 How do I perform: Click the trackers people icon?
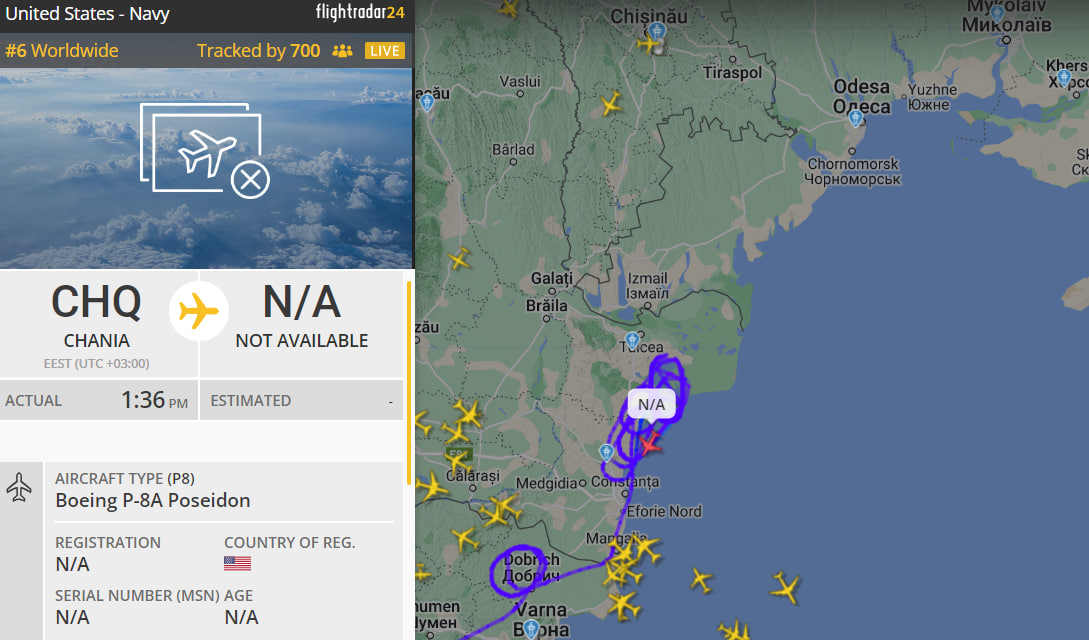click(x=342, y=51)
